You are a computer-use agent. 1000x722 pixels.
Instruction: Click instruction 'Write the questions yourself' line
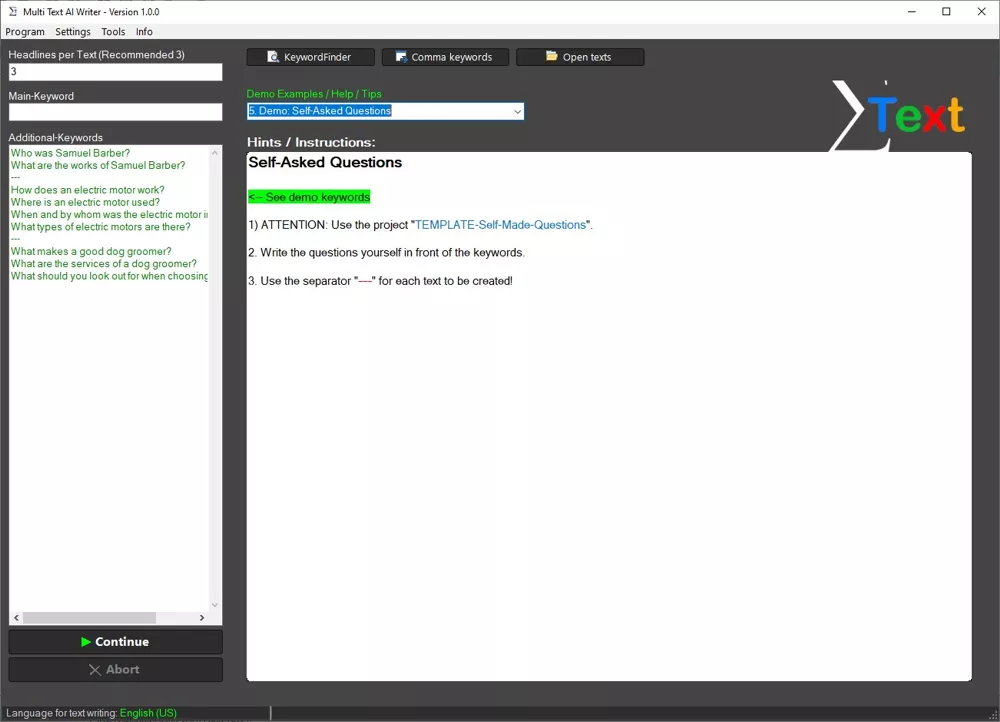(x=386, y=253)
